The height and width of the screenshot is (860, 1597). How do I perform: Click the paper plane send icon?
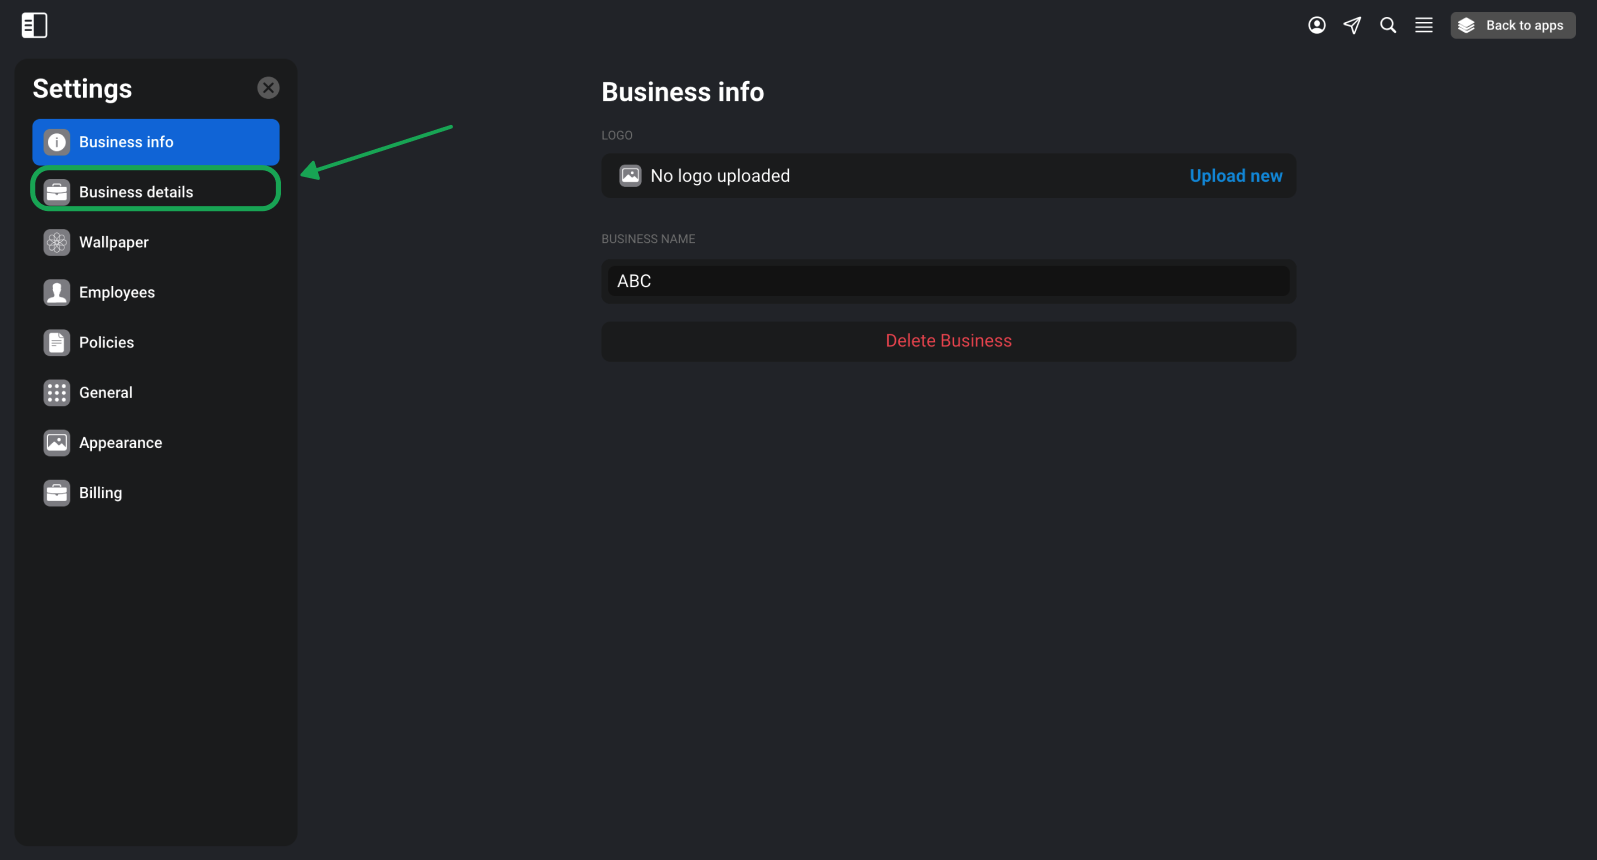(1352, 25)
